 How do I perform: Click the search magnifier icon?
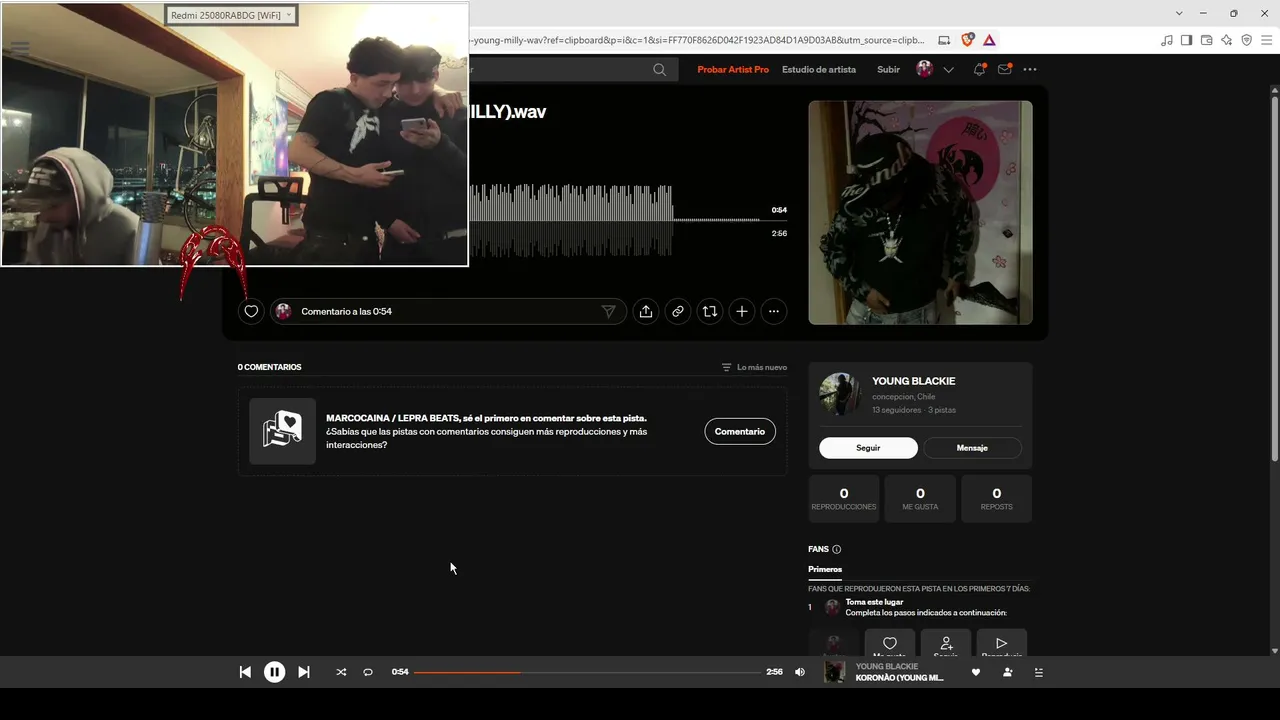click(659, 70)
